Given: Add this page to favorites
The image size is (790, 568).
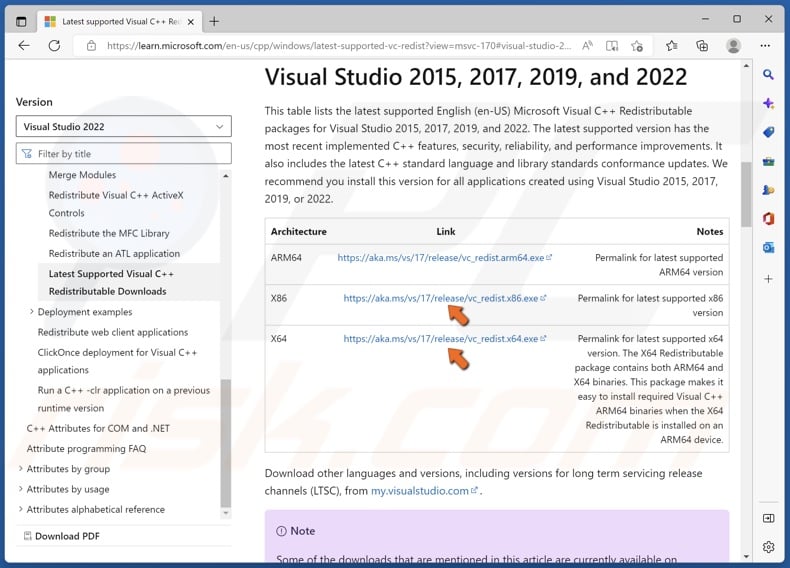Looking at the screenshot, I should (637, 46).
